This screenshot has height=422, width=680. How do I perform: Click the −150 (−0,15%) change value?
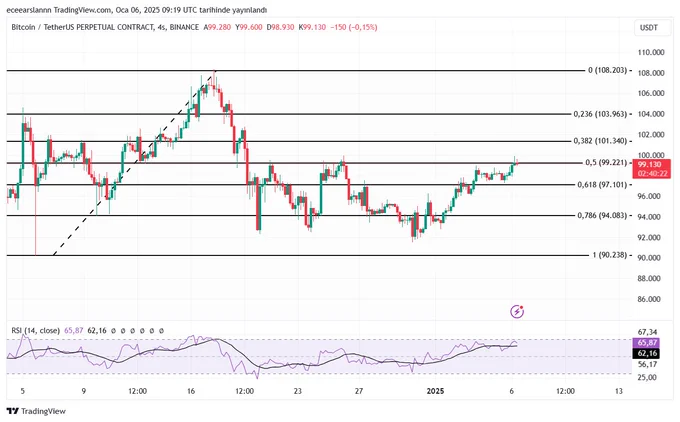coord(354,27)
